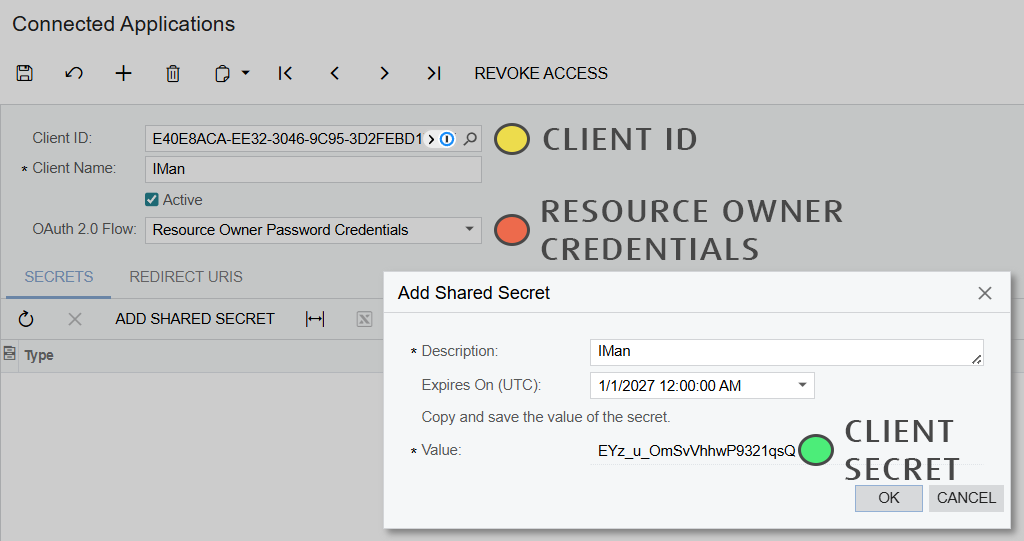Image resolution: width=1024 pixels, height=541 pixels.
Task: Go to last record icon
Action: coord(433,73)
